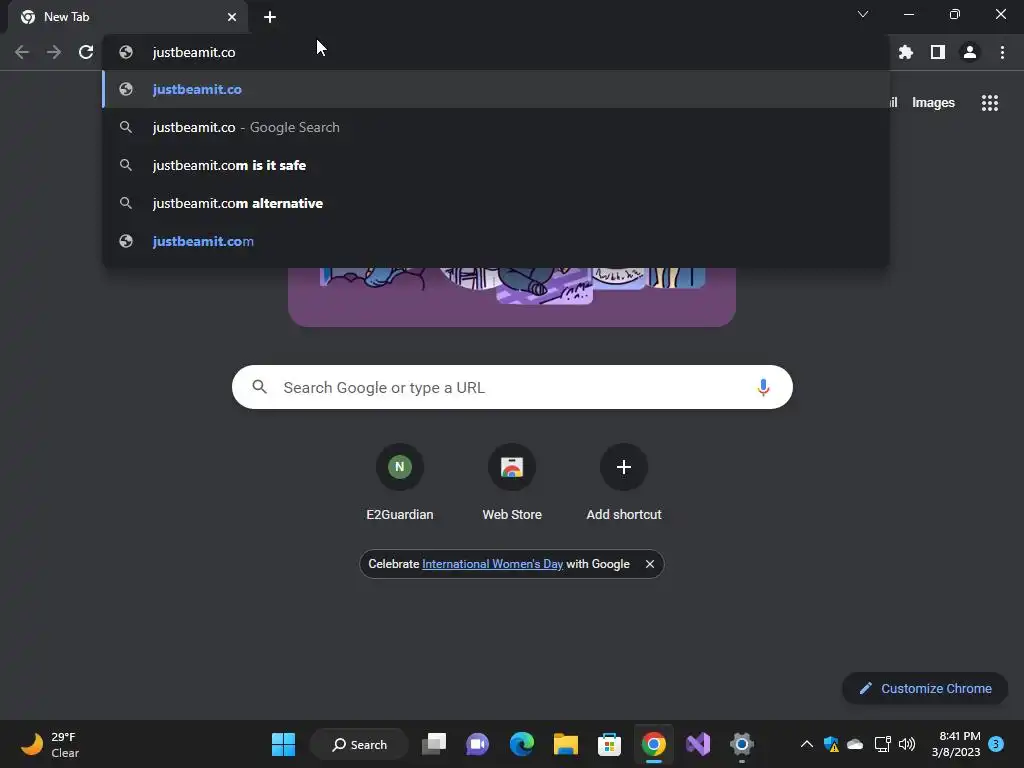Screen dimensions: 1024x768
Task: Dismiss the Women's Day promo banner
Action: click(x=650, y=564)
